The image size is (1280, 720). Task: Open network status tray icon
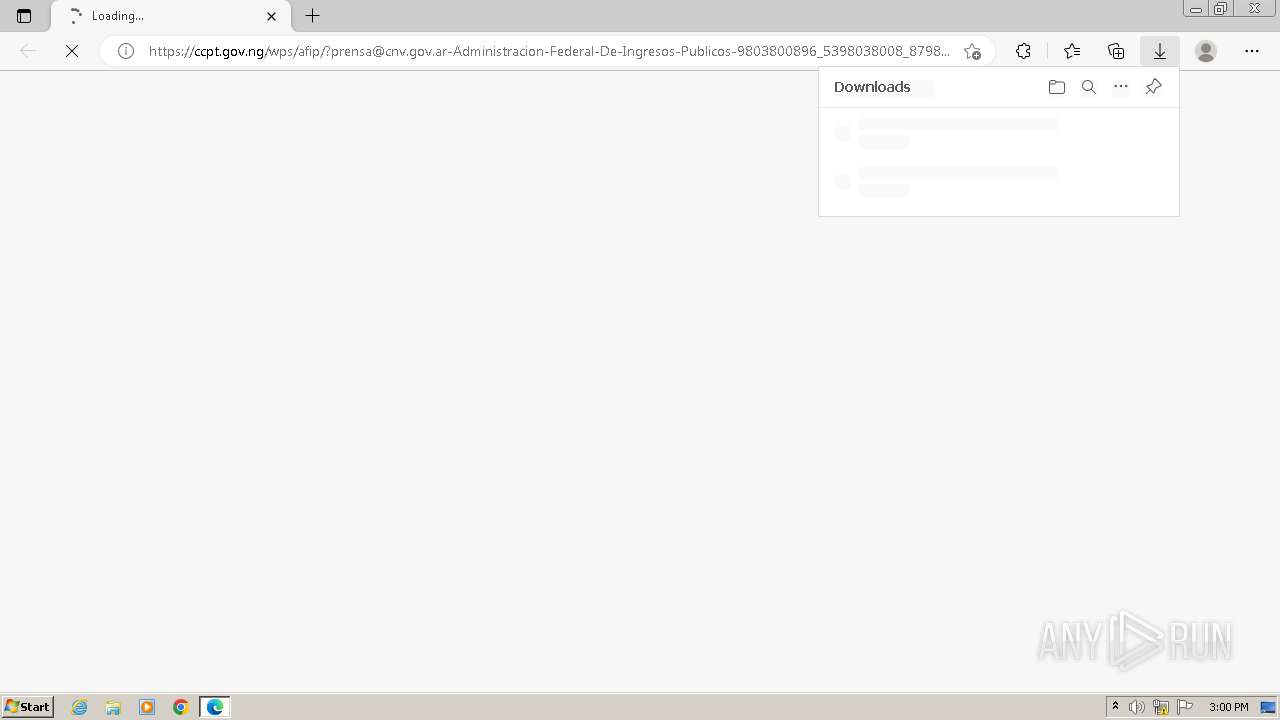(1161, 707)
